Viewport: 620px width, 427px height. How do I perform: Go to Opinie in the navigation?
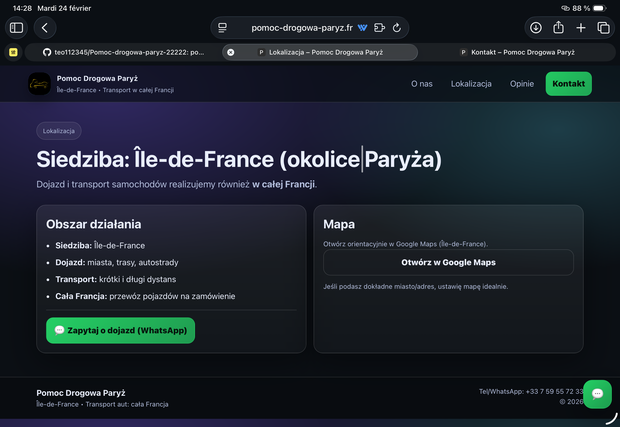[x=522, y=84]
